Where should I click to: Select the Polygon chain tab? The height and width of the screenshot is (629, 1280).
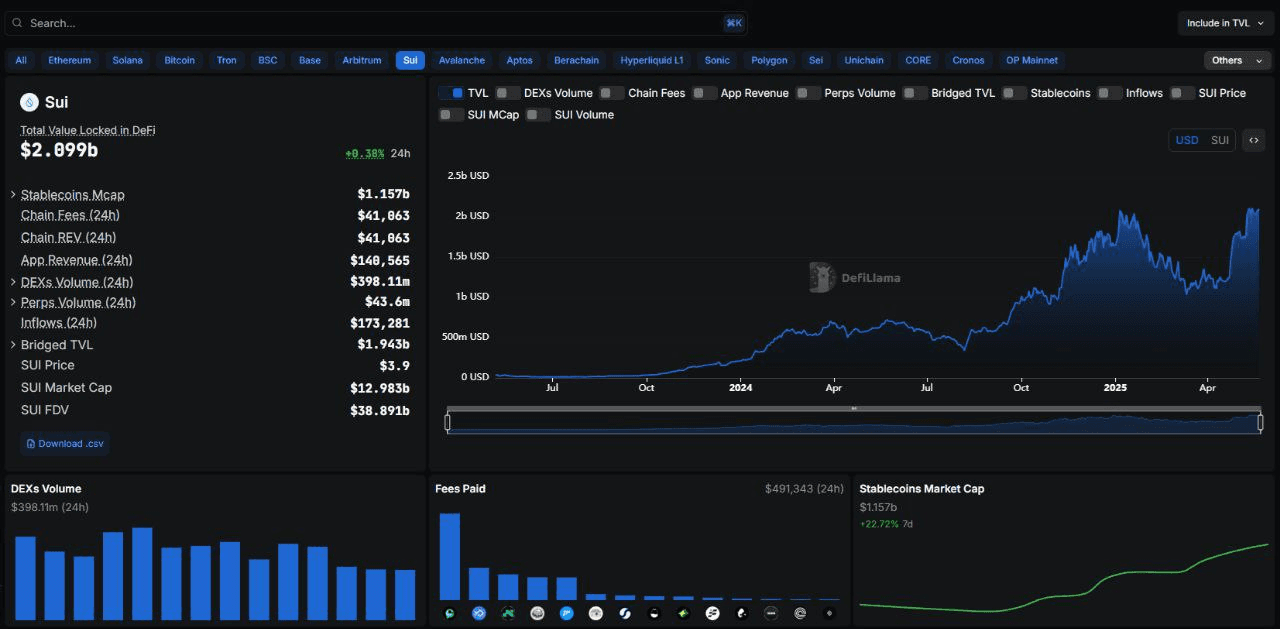pos(770,60)
